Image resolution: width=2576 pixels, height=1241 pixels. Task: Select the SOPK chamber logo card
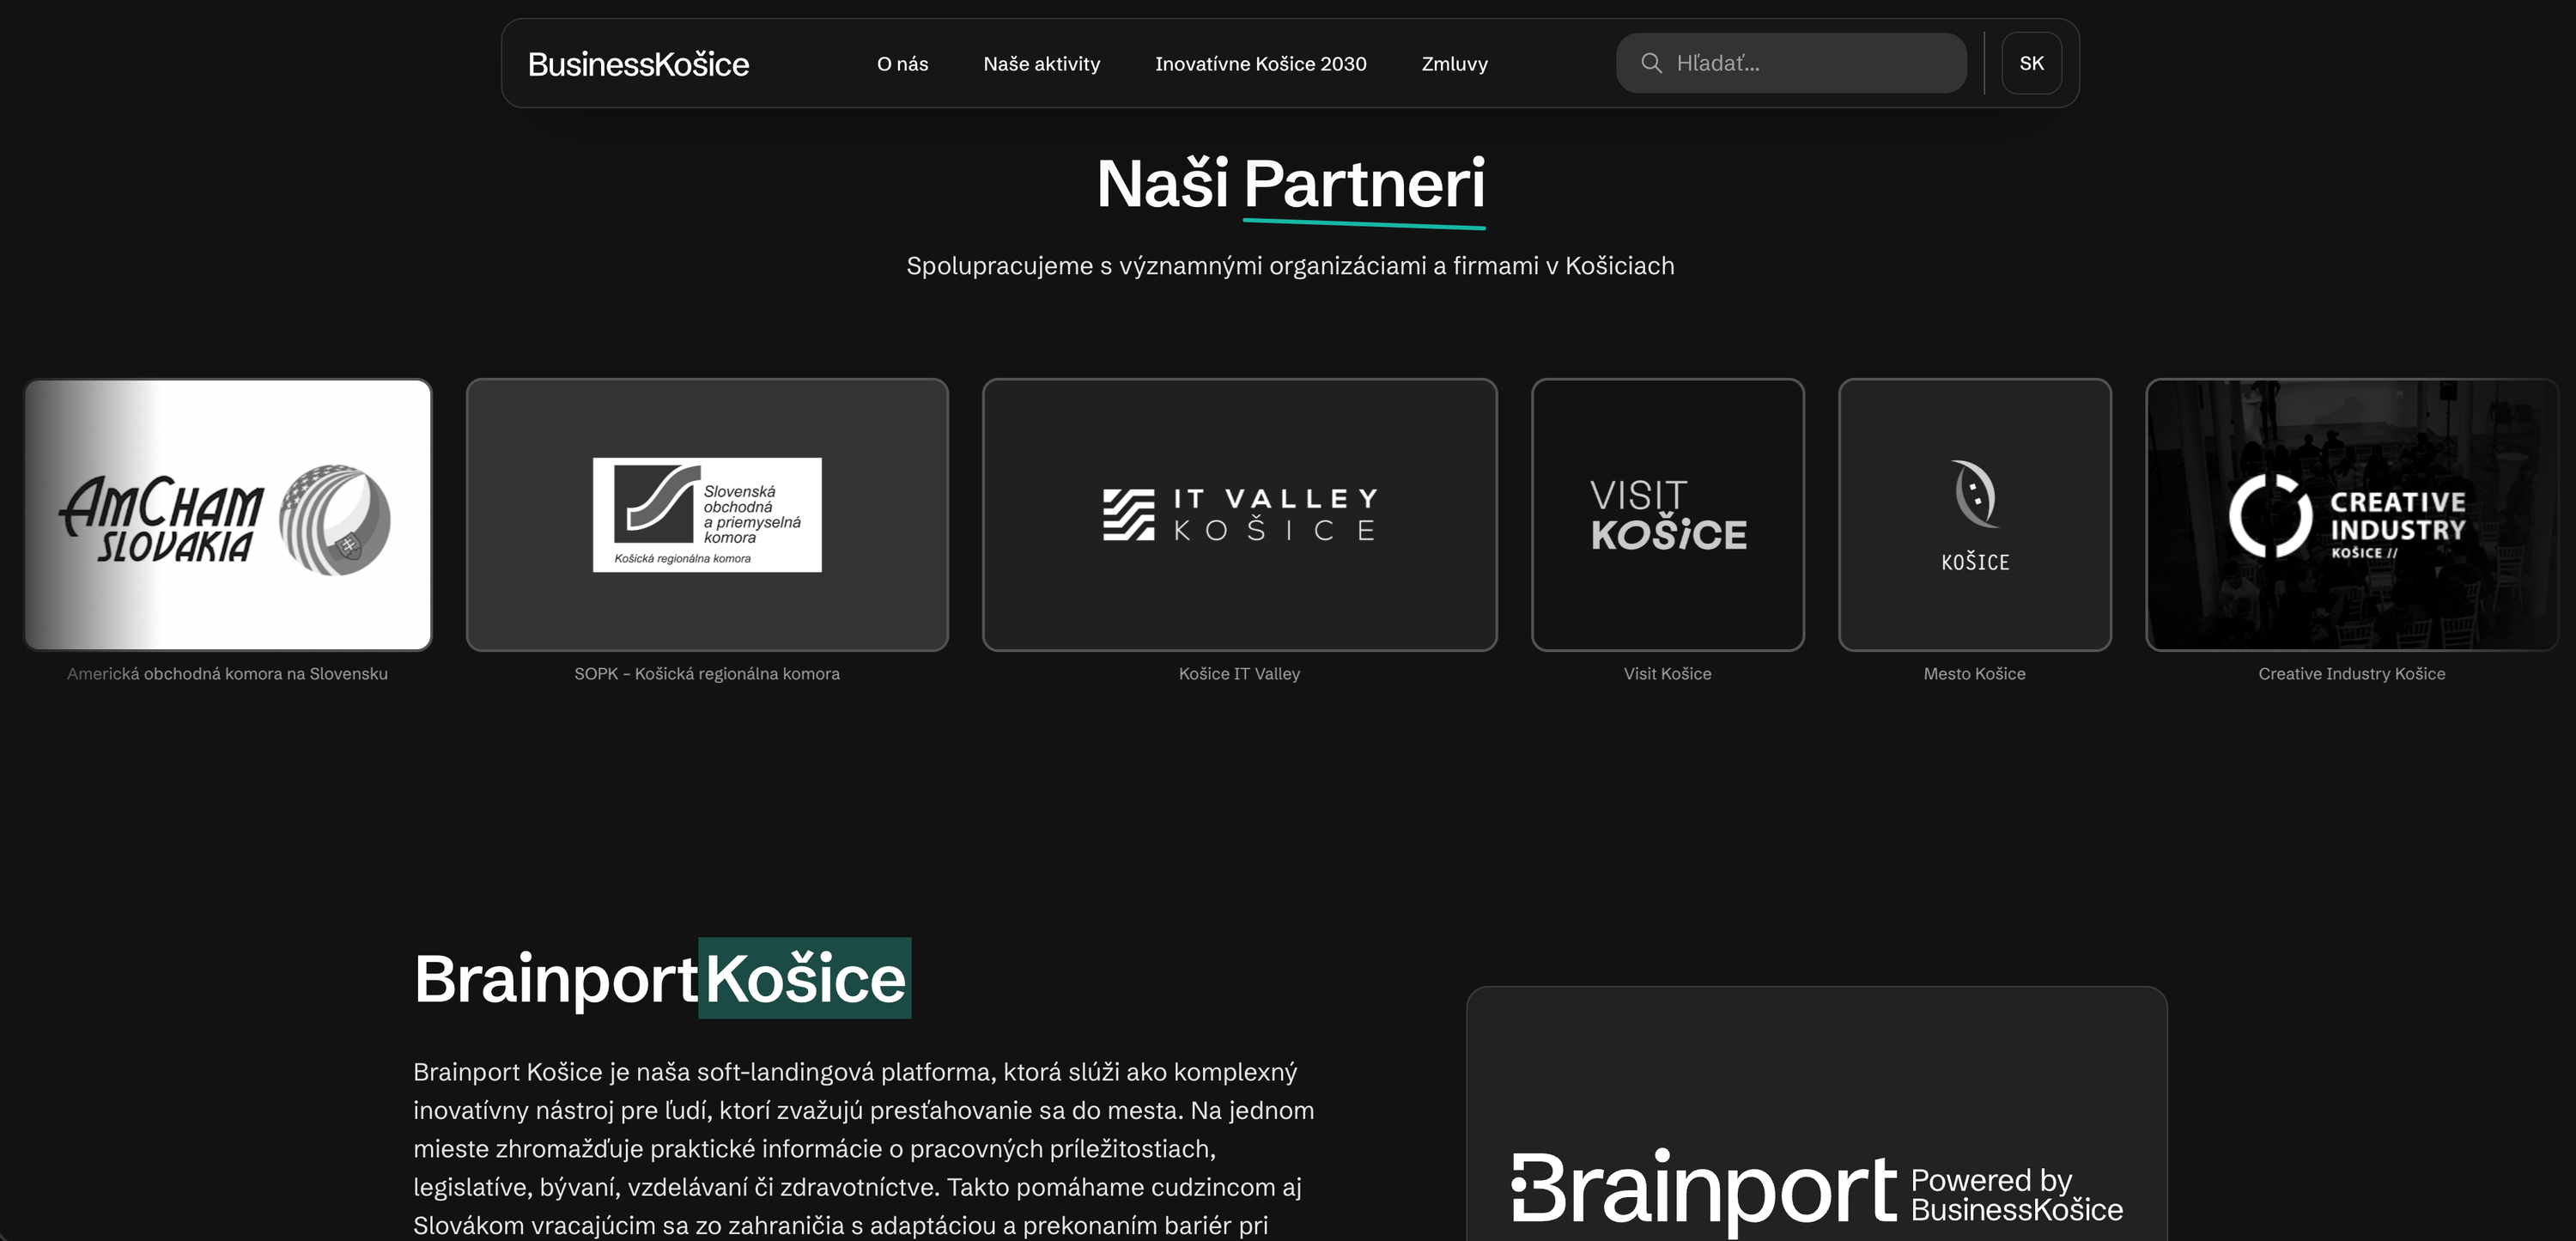coord(707,515)
